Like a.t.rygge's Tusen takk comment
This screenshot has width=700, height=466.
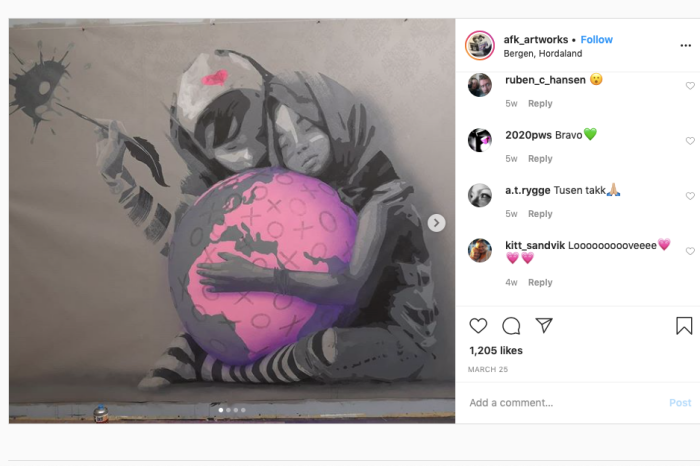(x=690, y=196)
